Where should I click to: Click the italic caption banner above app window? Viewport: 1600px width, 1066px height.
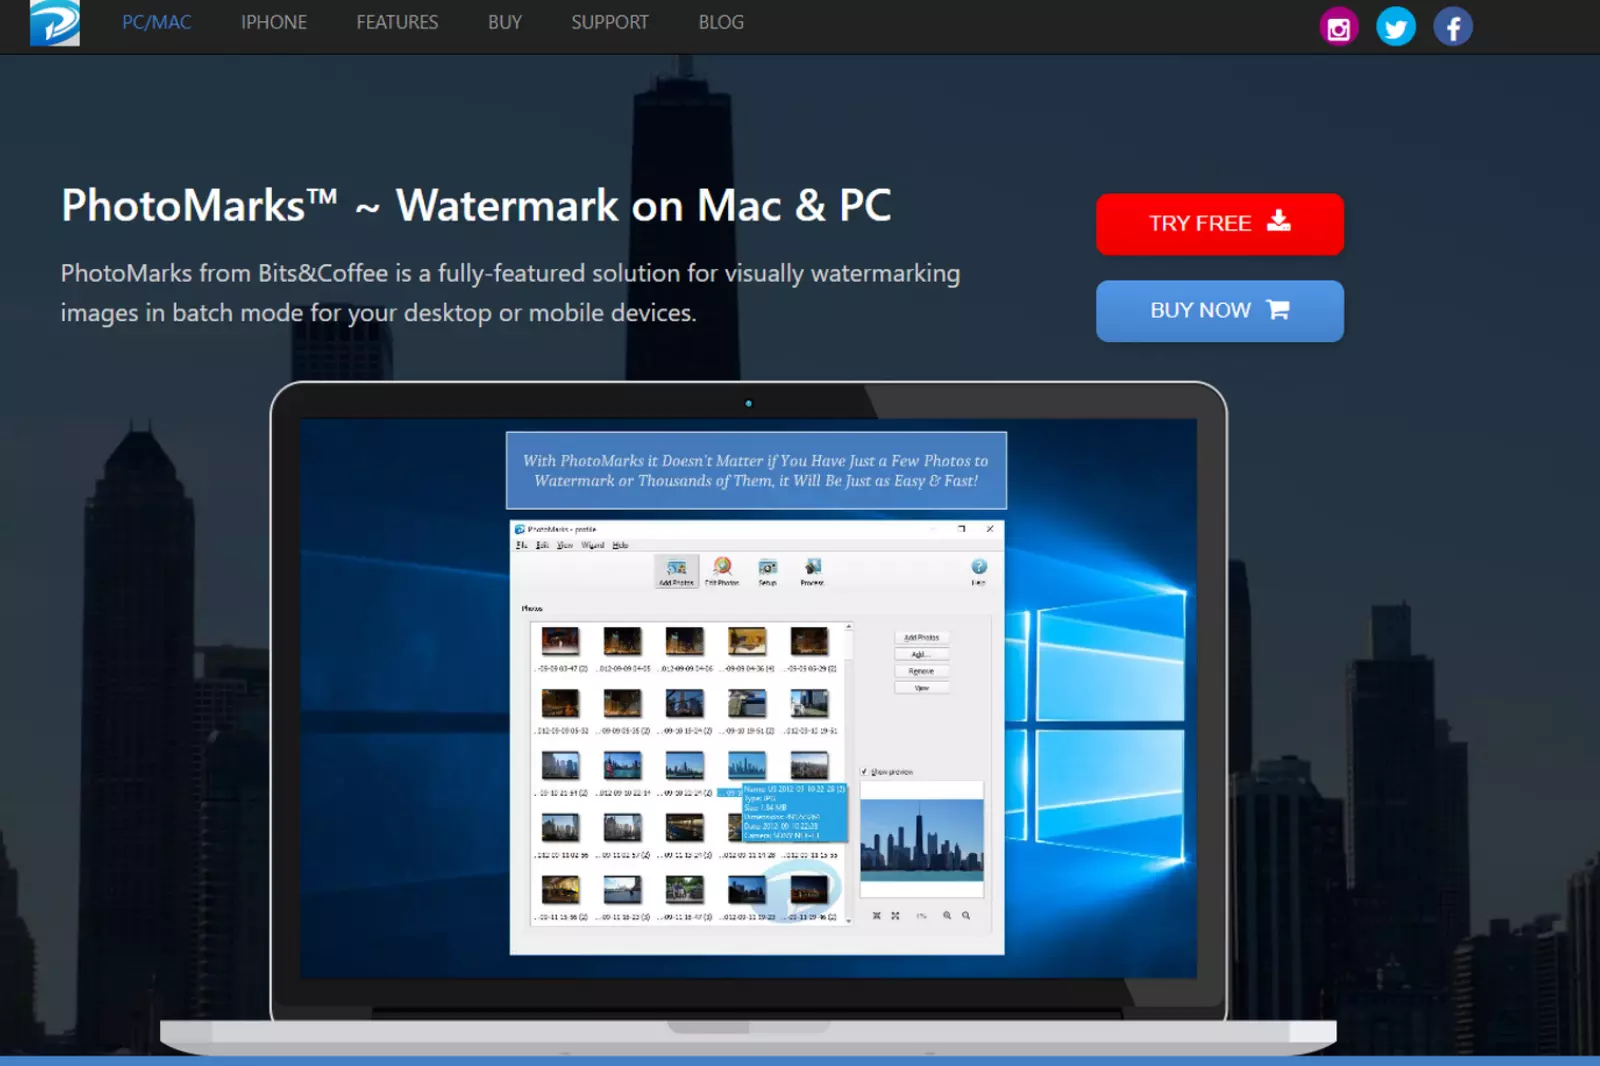756,471
